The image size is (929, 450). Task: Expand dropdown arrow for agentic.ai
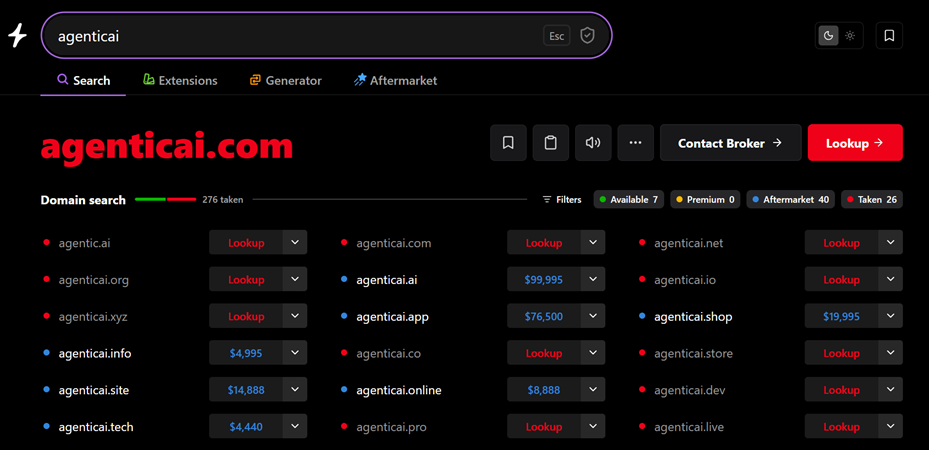tap(295, 242)
